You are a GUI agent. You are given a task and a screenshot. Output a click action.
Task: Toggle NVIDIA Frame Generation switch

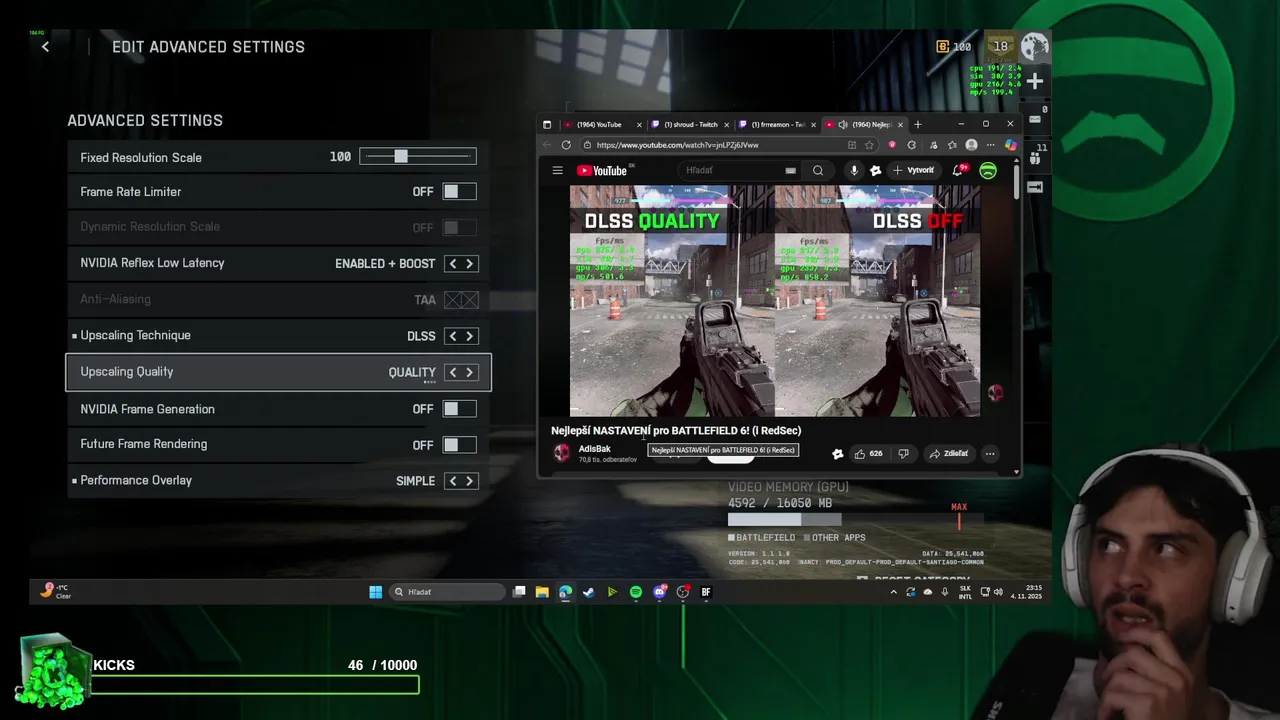point(460,409)
